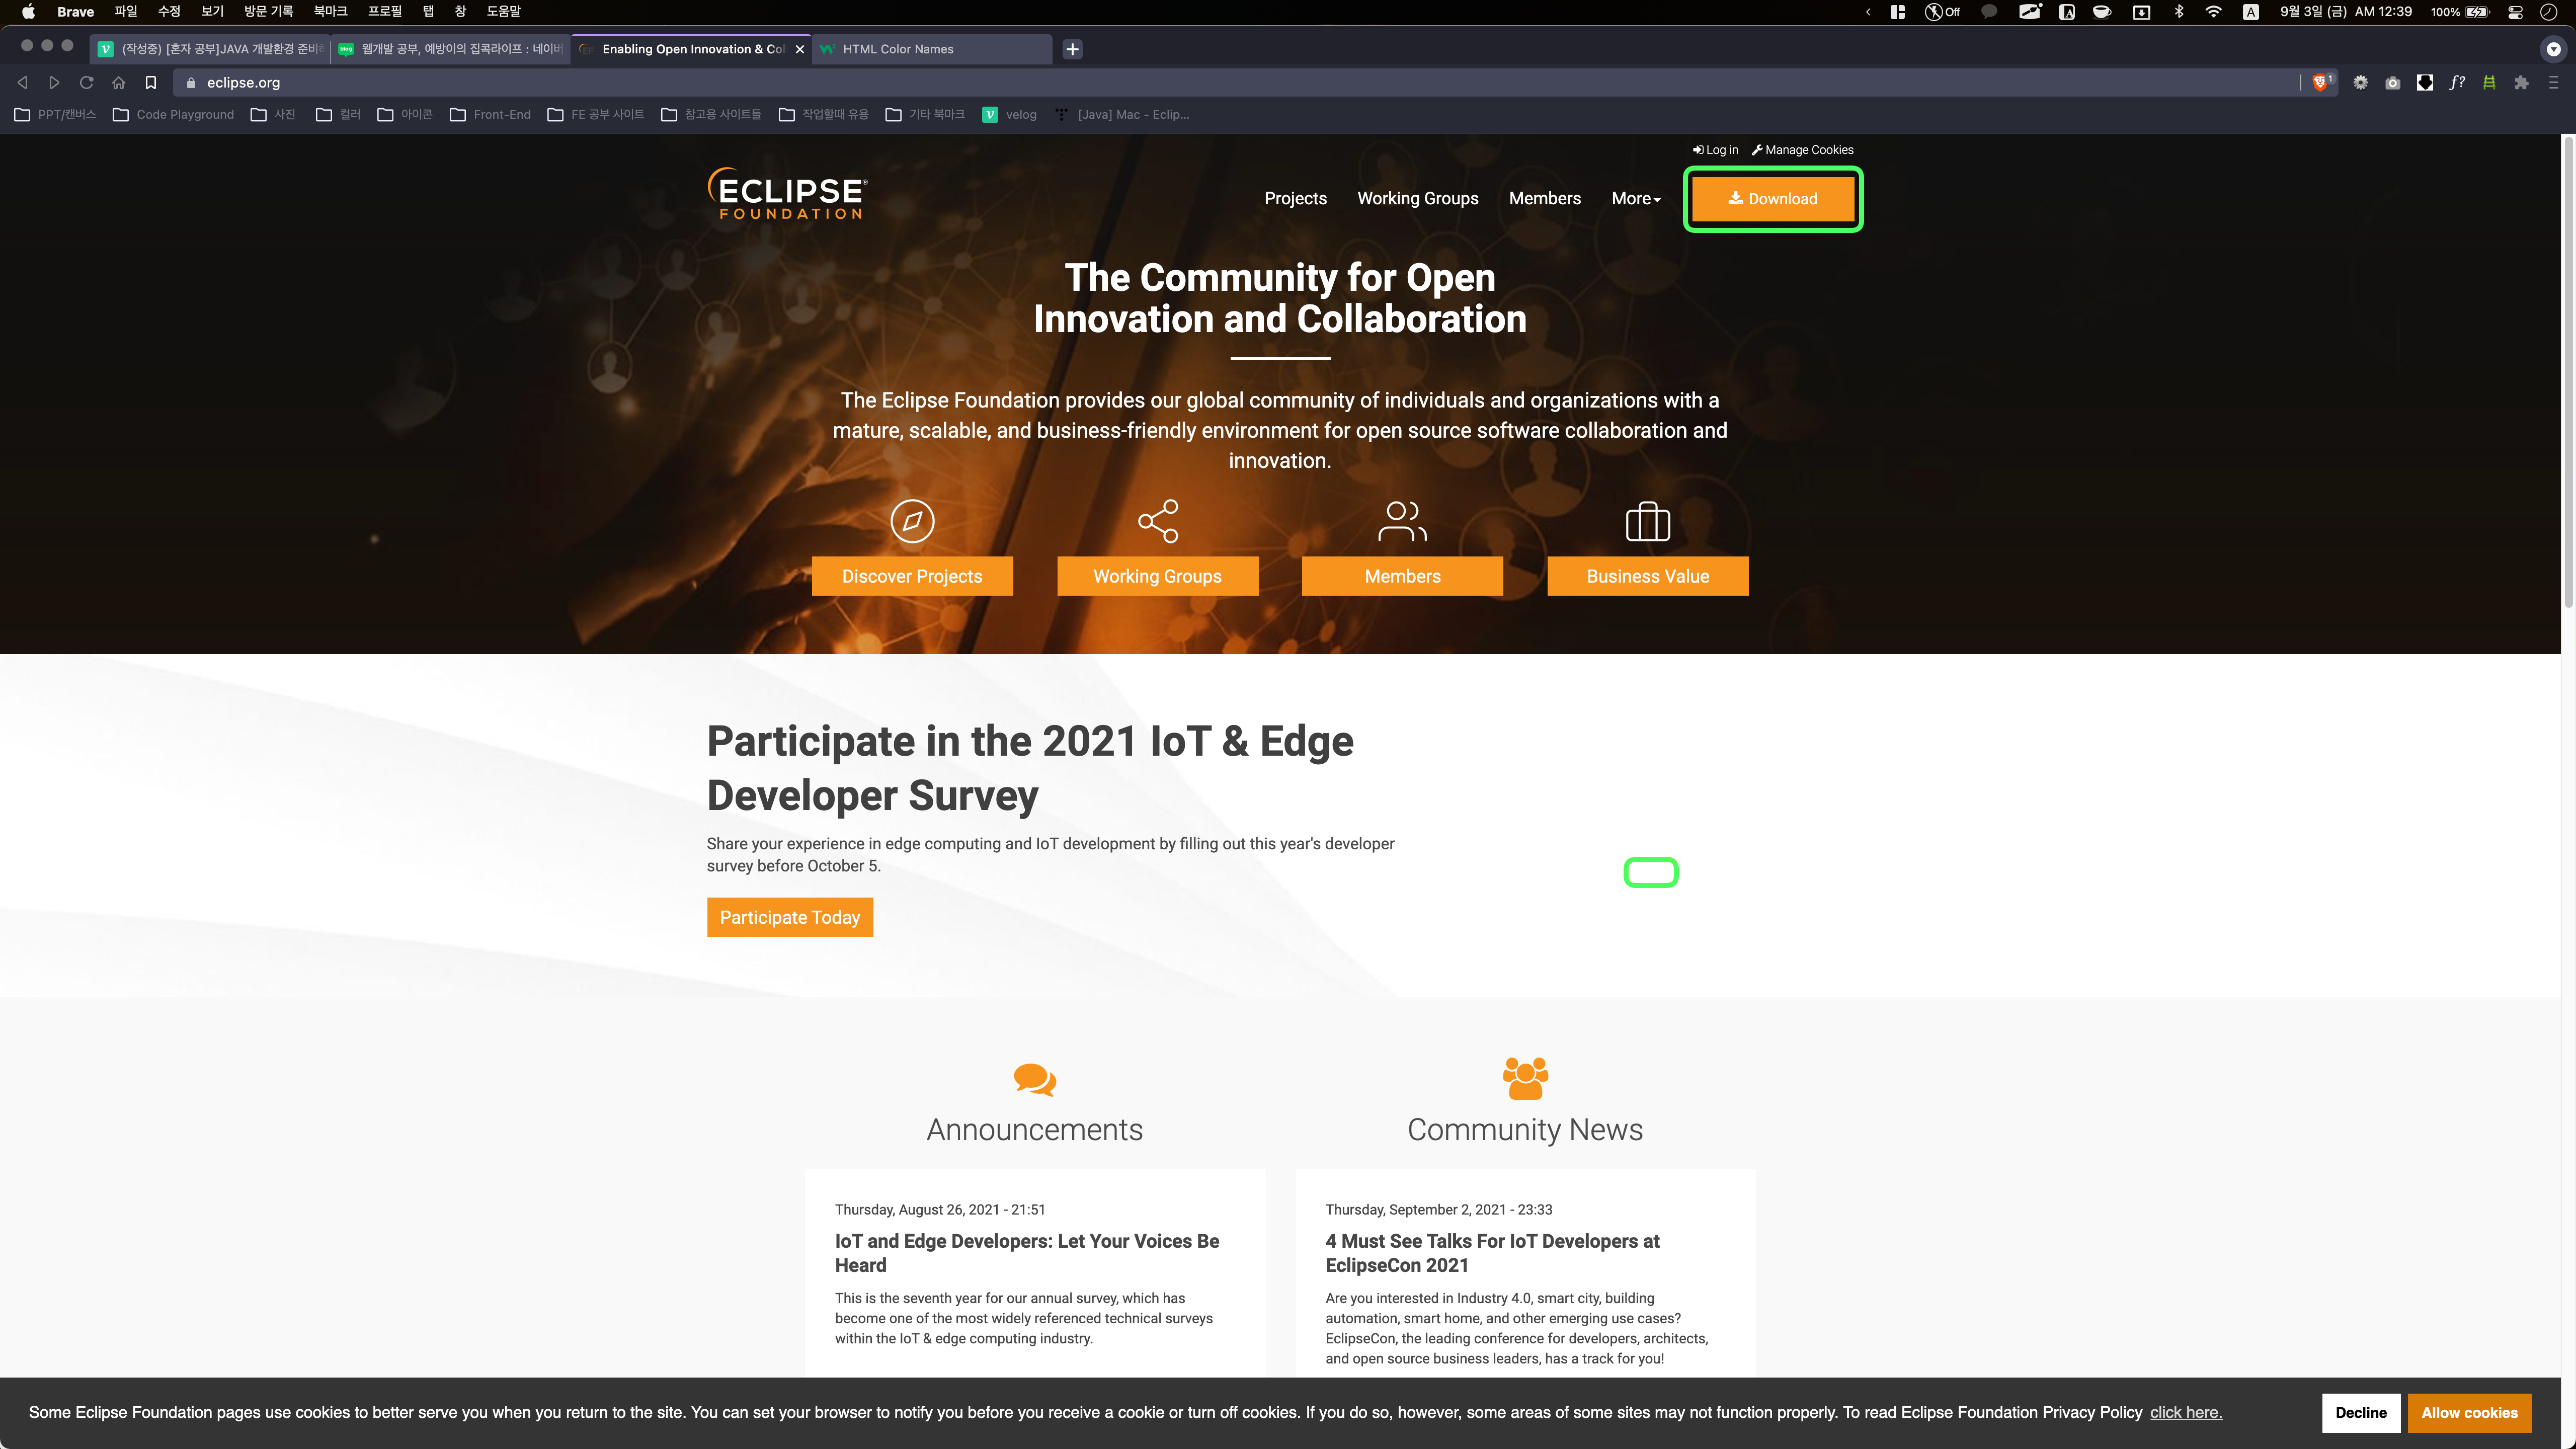Click the Announcements speech bubbles icon

(x=1034, y=1079)
